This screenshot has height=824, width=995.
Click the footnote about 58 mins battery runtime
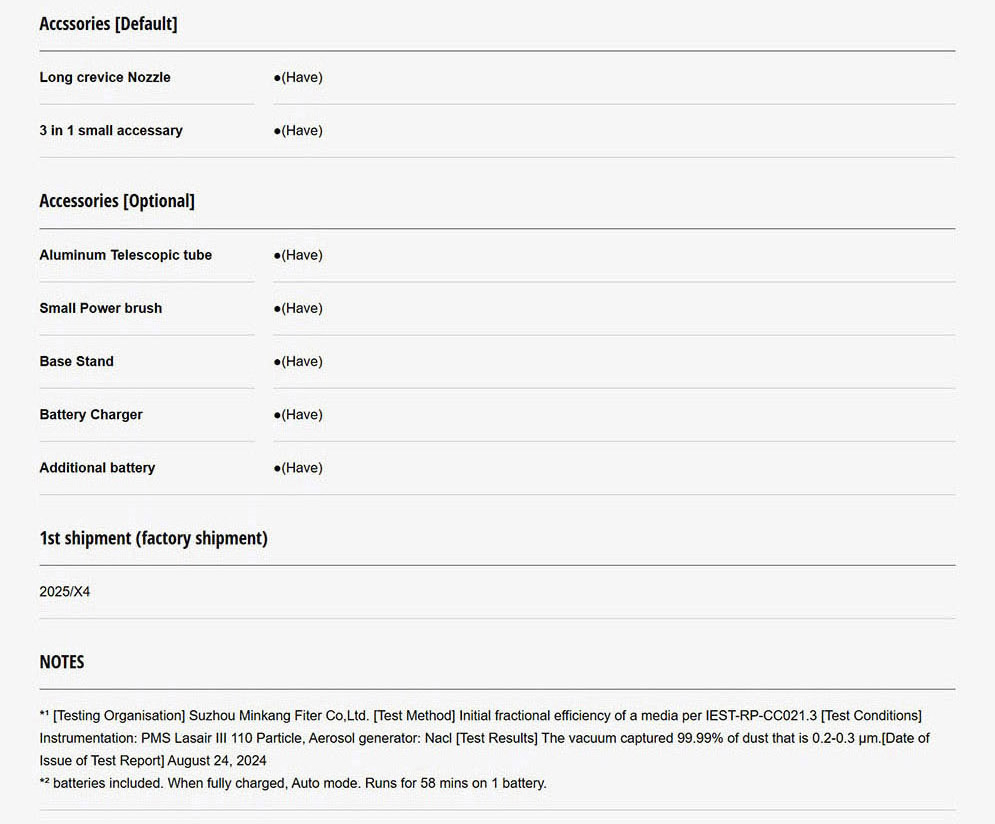293,783
